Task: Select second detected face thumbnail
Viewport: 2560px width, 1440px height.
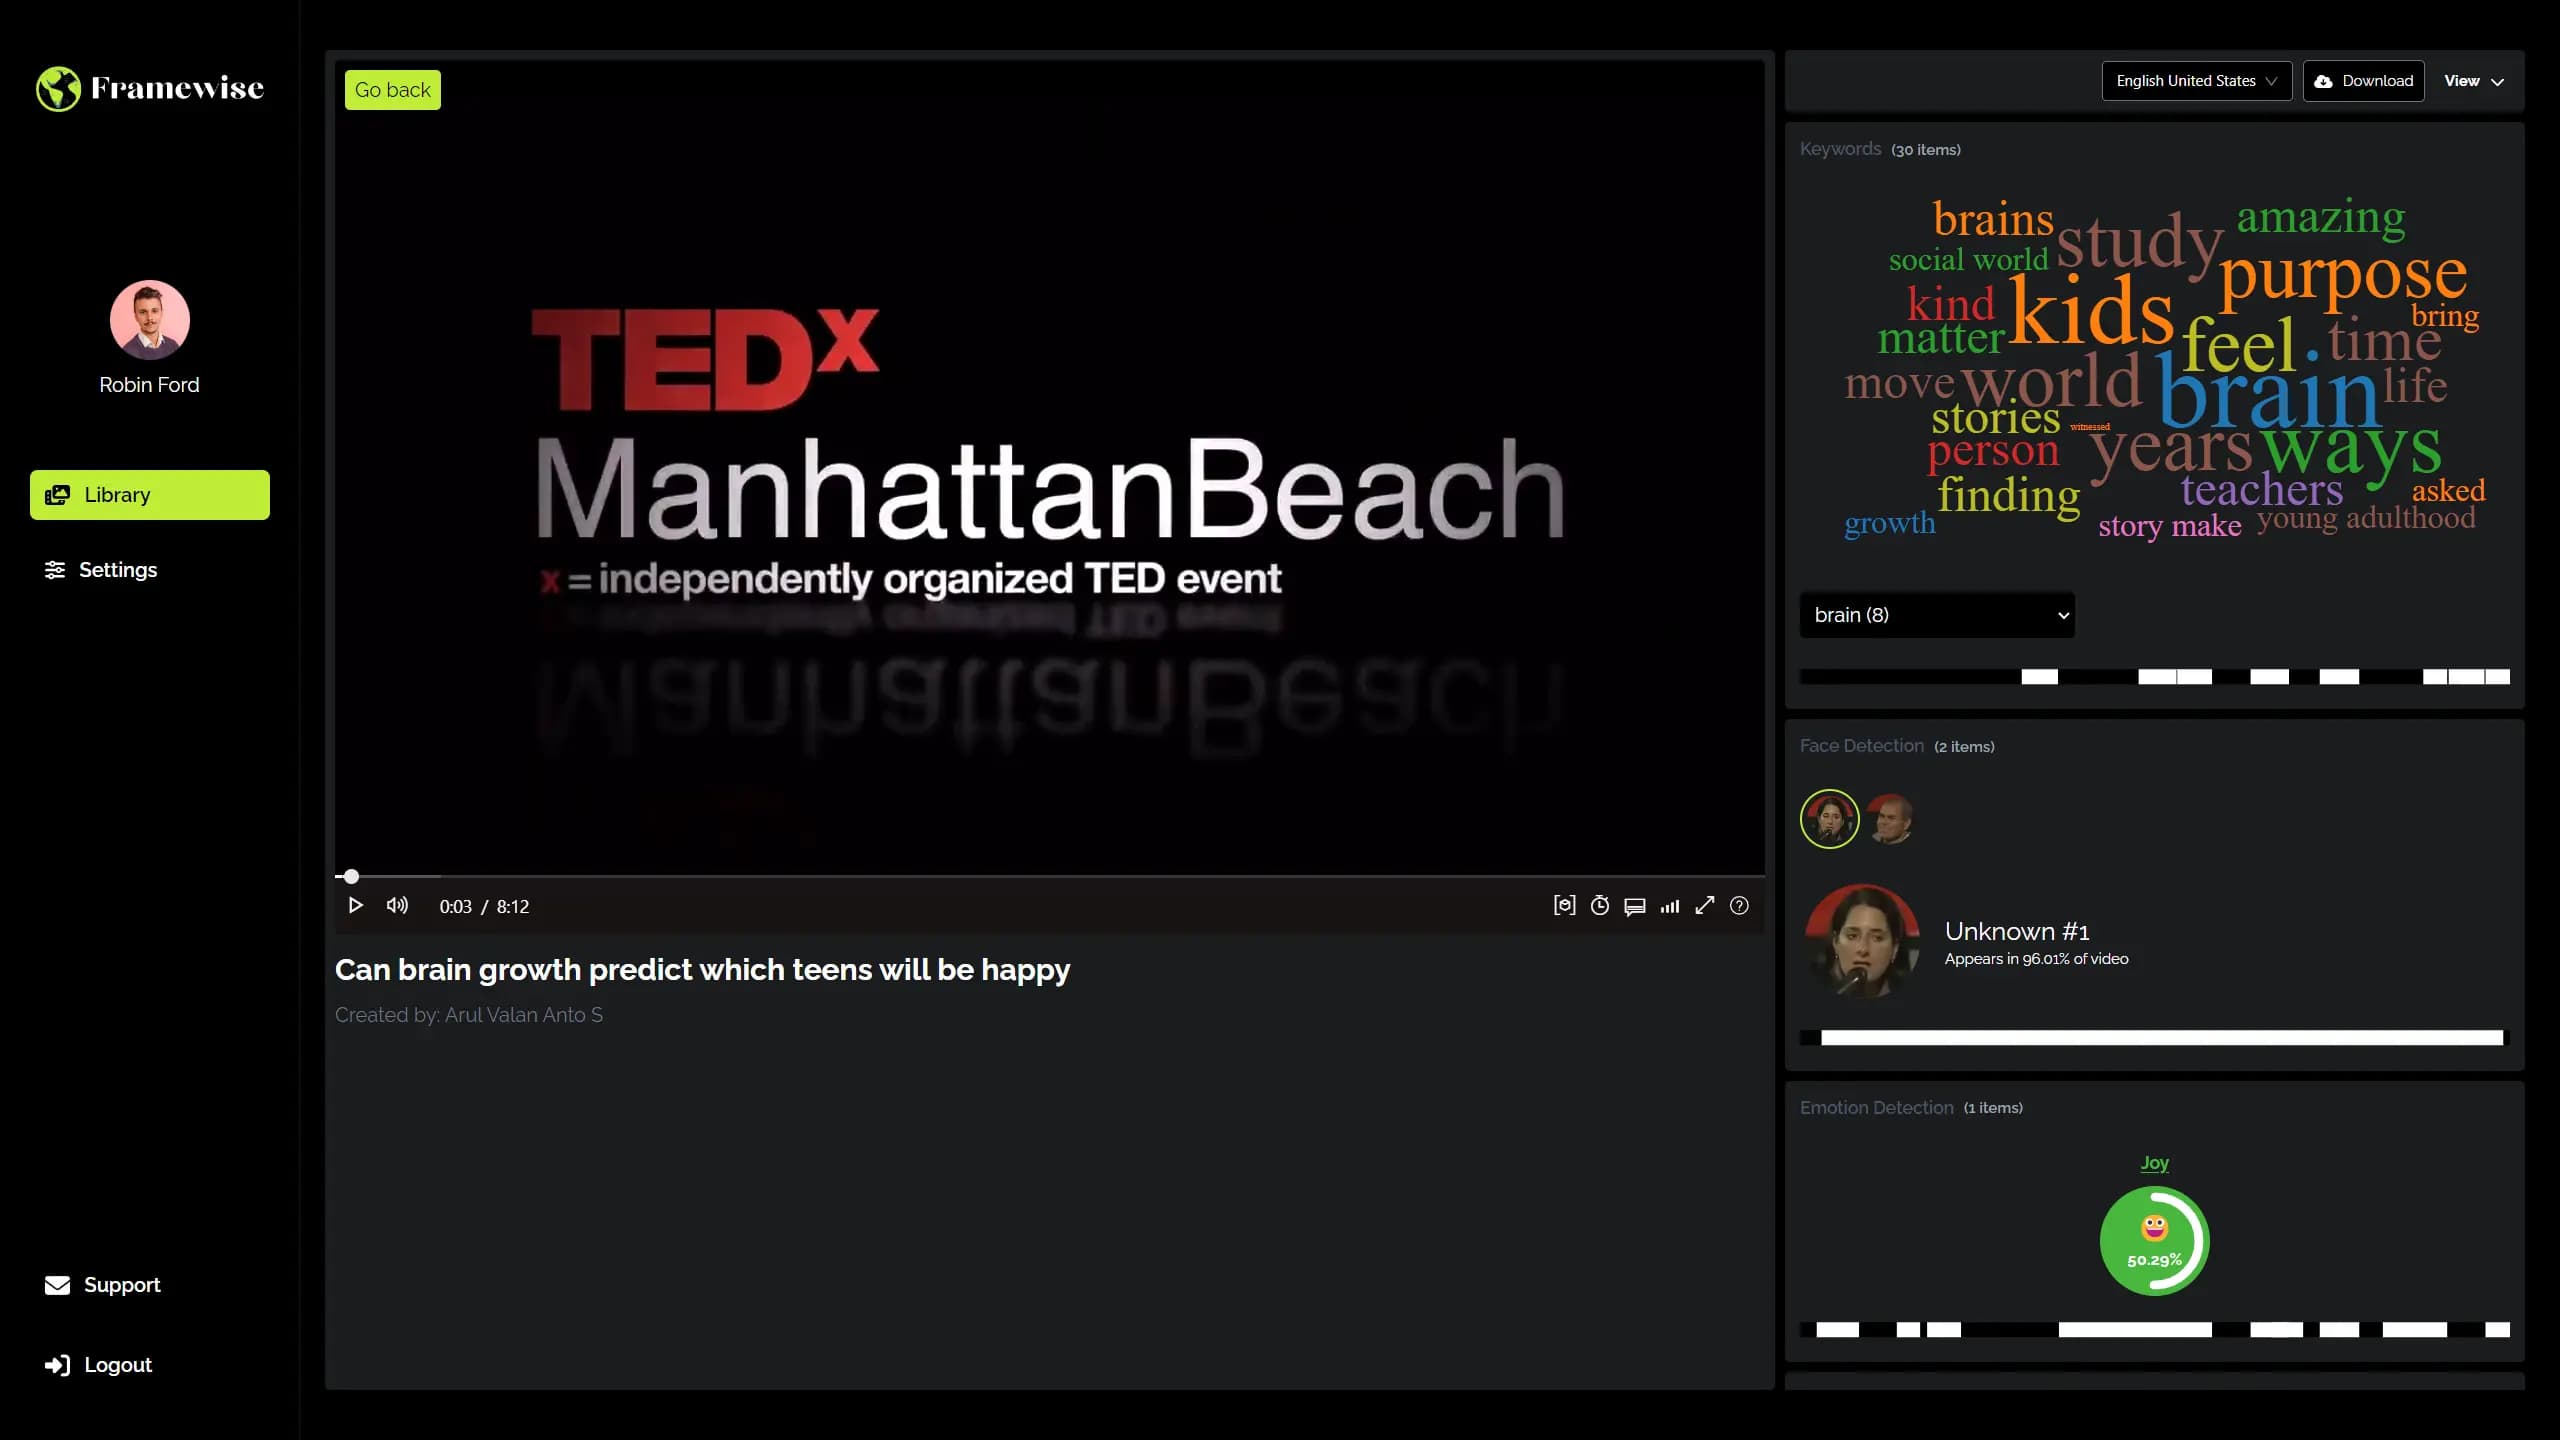Action: point(1889,819)
